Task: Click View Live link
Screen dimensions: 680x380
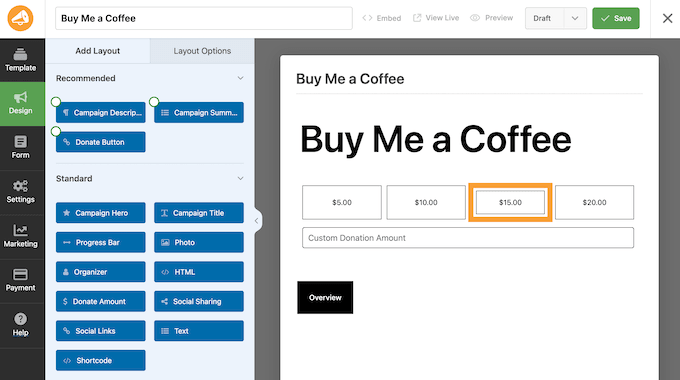Action: coord(436,18)
